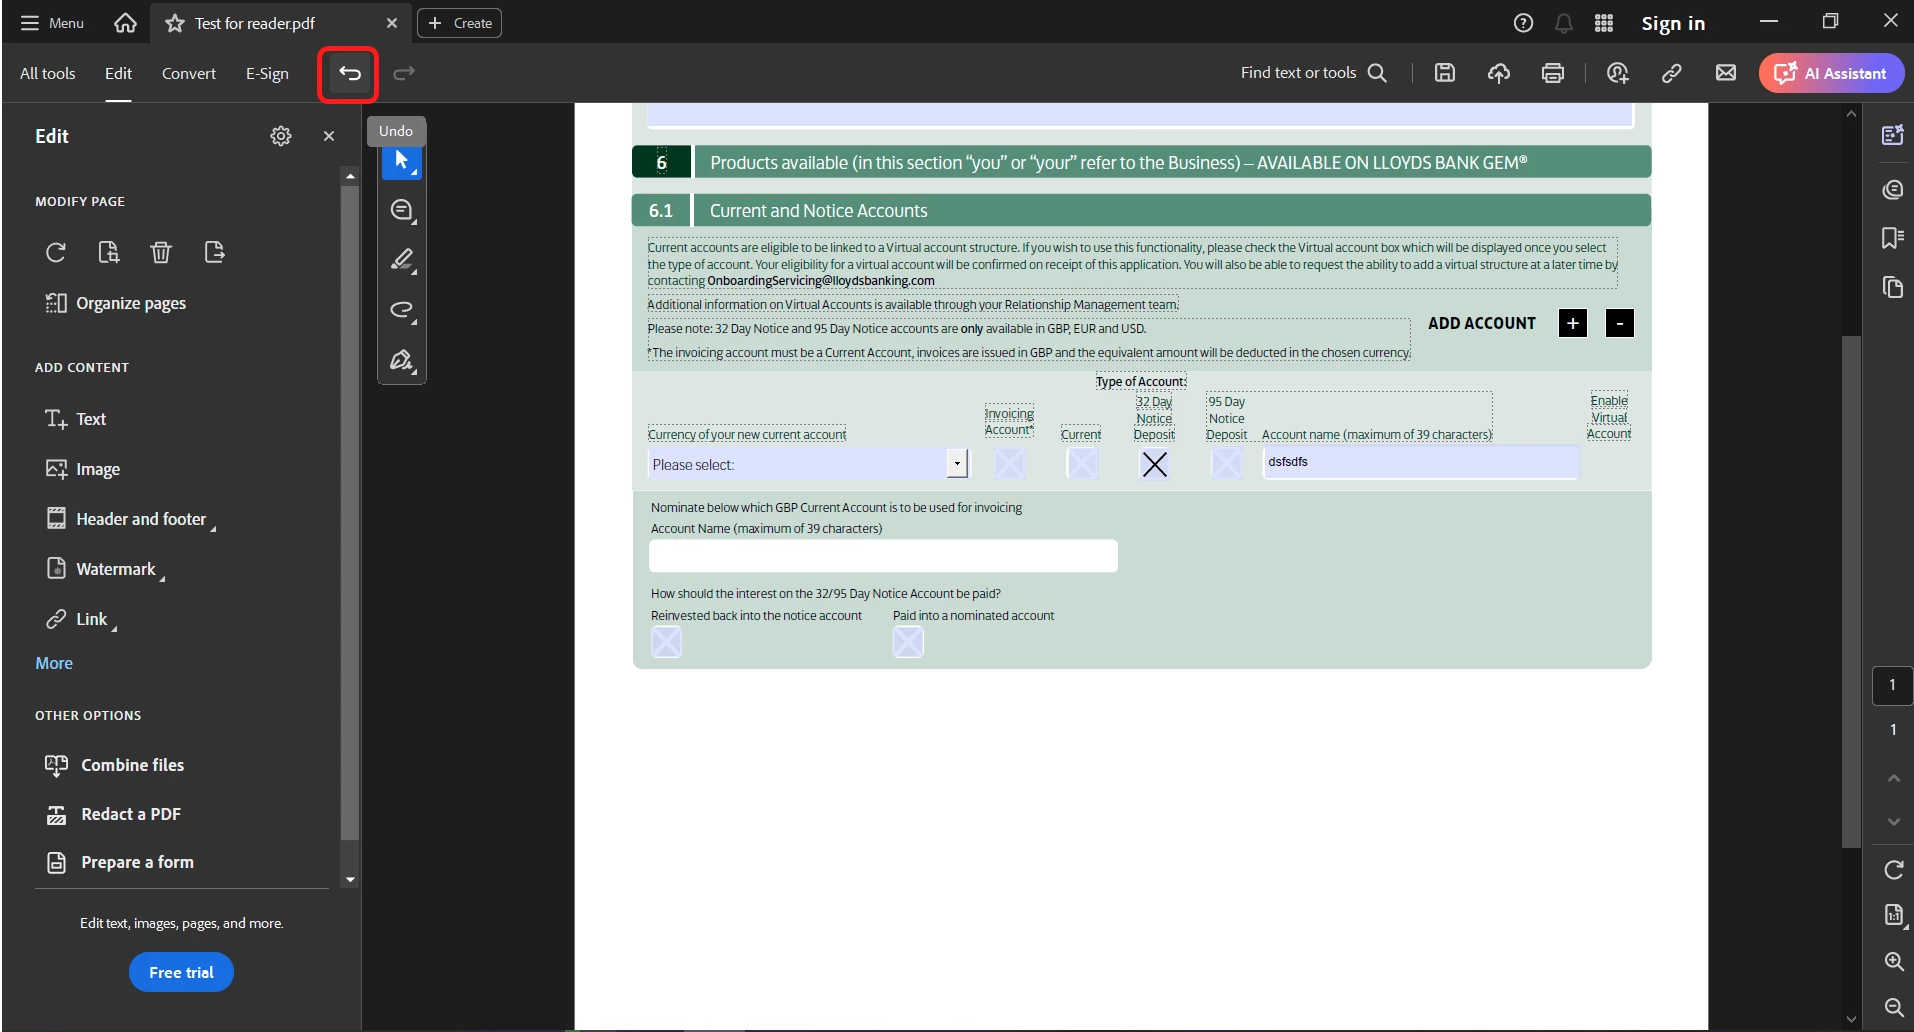Toggle the Current account type checkbox
This screenshot has width=1914, height=1032.
(1082, 463)
